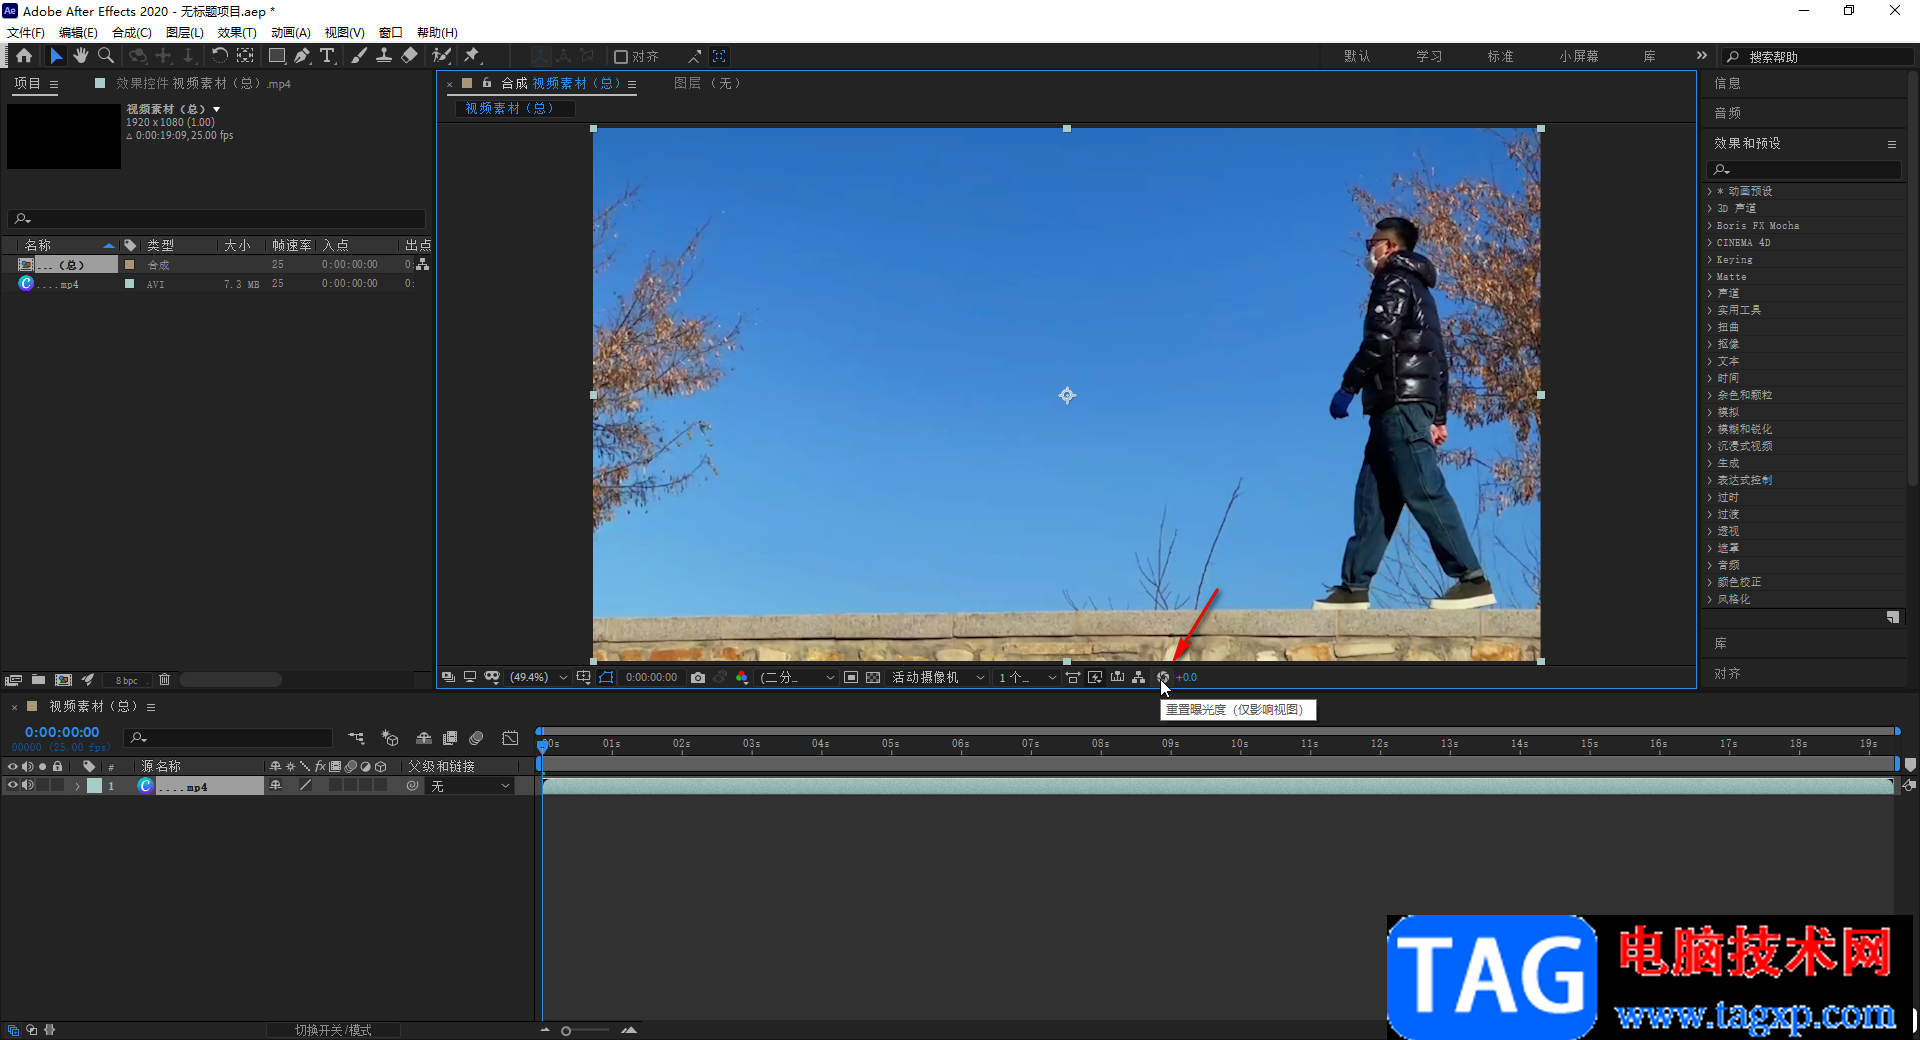The width and height of the screenshot is (1920, 1040).
Task: Click the +0.0 exposure value
Action: point(1186,677)
